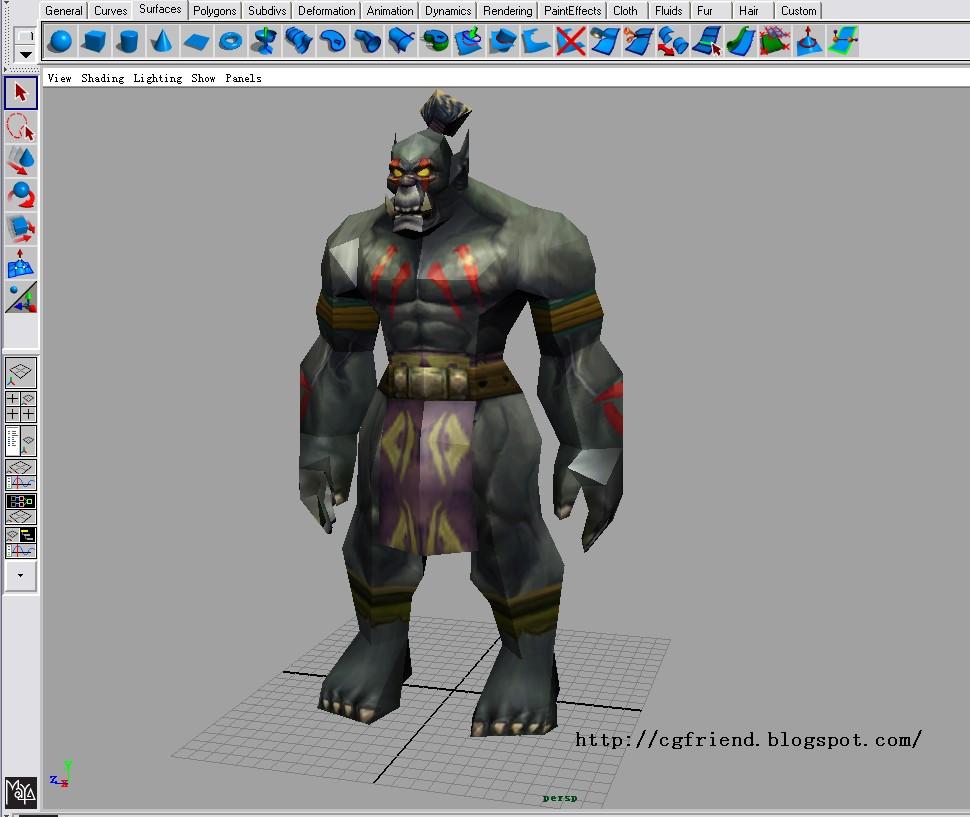The image size is (970, 817).
Task: Switch to persp over Graph Editor layout
Action: click(21, 474)
